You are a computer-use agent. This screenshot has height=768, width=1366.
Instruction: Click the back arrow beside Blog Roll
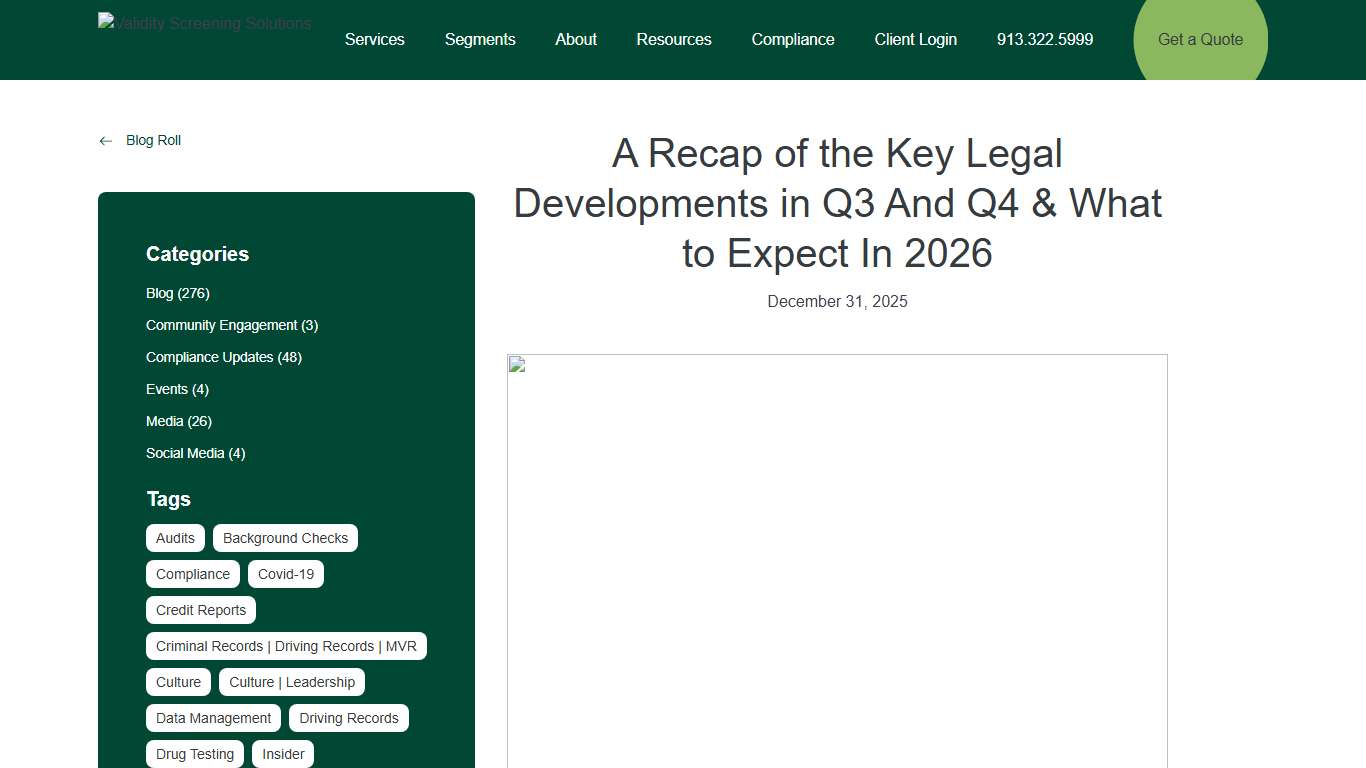(x=105, y=140)
